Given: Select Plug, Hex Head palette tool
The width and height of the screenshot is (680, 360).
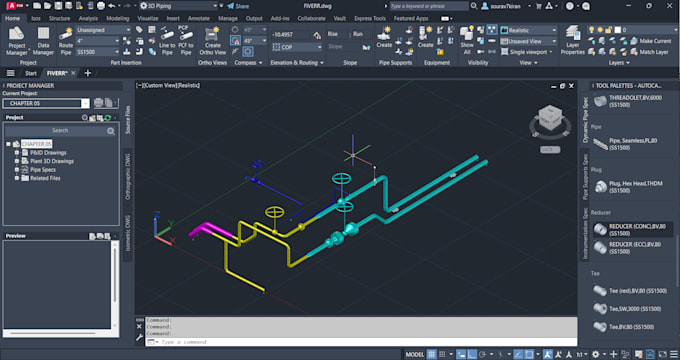Looking at the screenshot, I should click(x=629, y=187).
